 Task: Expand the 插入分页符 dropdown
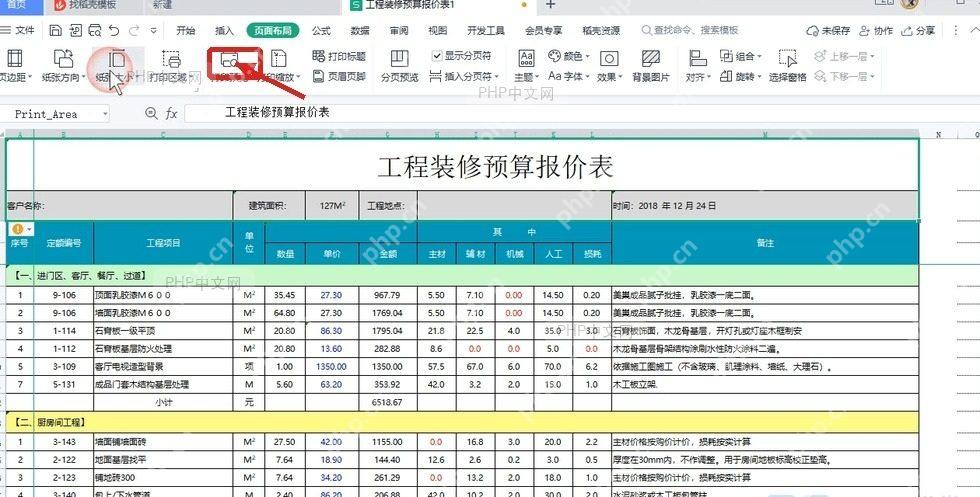[497, 77]
